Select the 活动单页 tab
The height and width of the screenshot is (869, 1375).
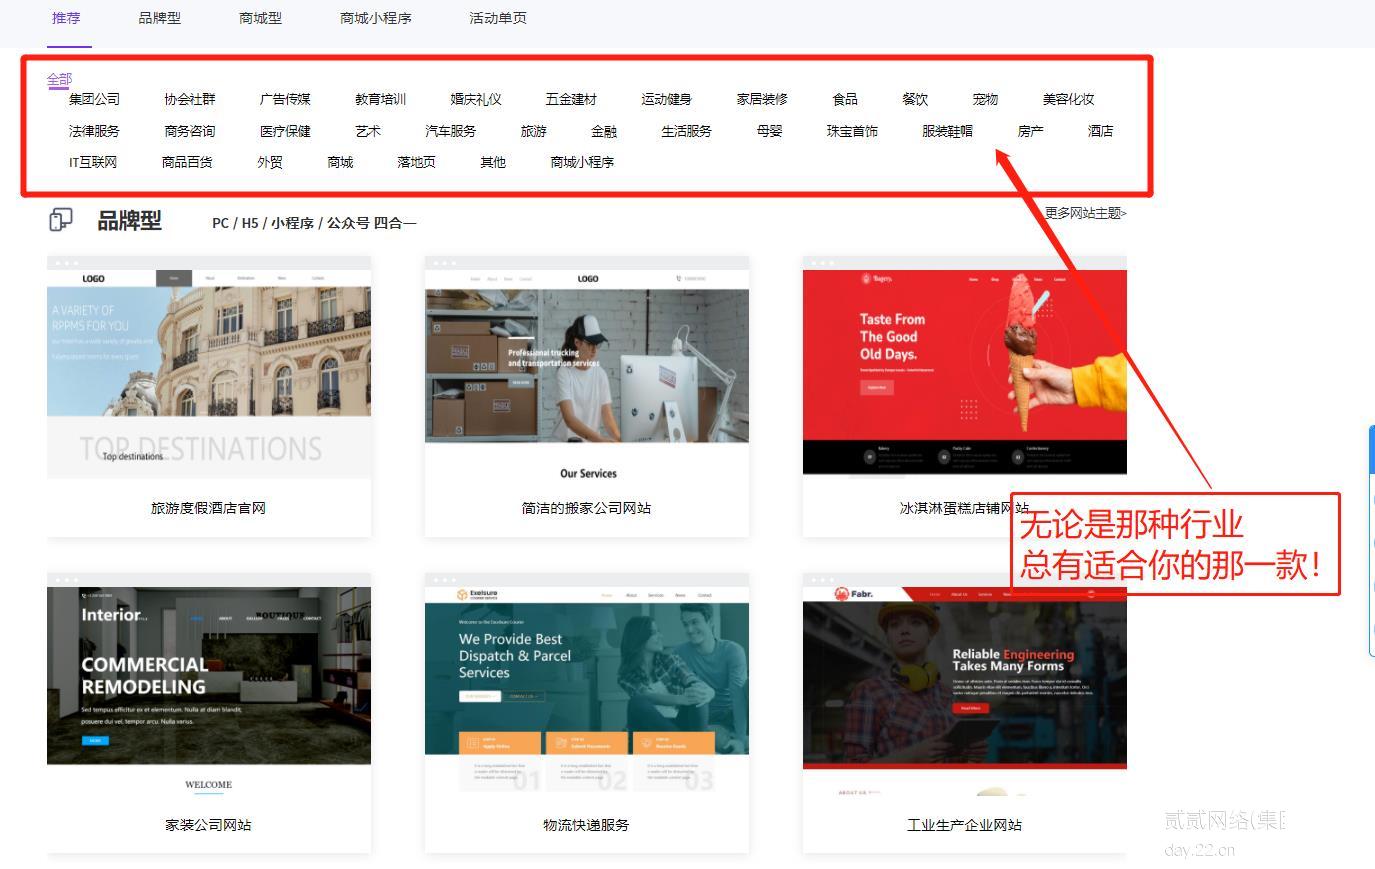coord(497,18)
